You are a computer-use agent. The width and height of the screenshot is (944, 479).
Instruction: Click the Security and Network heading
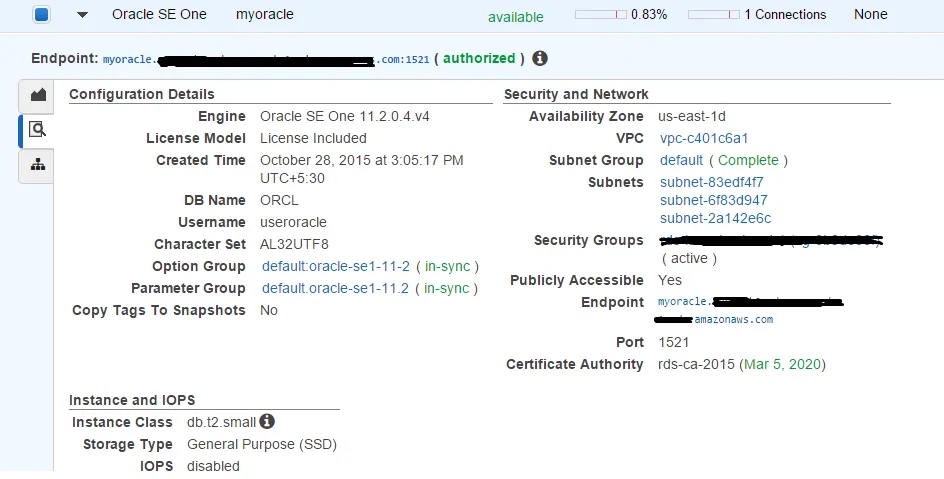point(576,94)
